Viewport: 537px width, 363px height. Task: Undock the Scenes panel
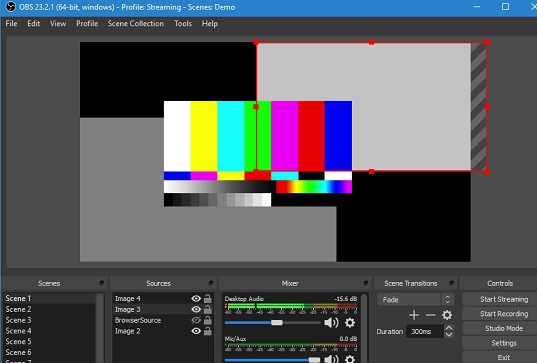point(101,283)
